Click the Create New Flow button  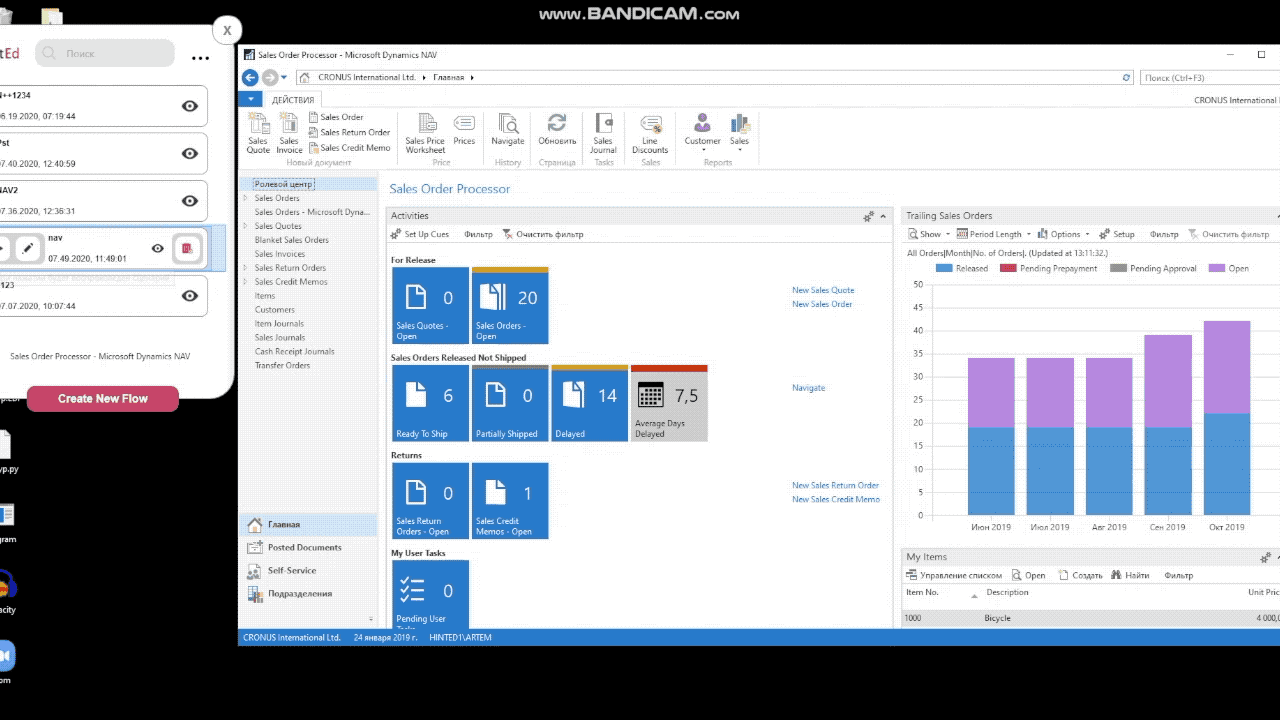click(103, 399)
